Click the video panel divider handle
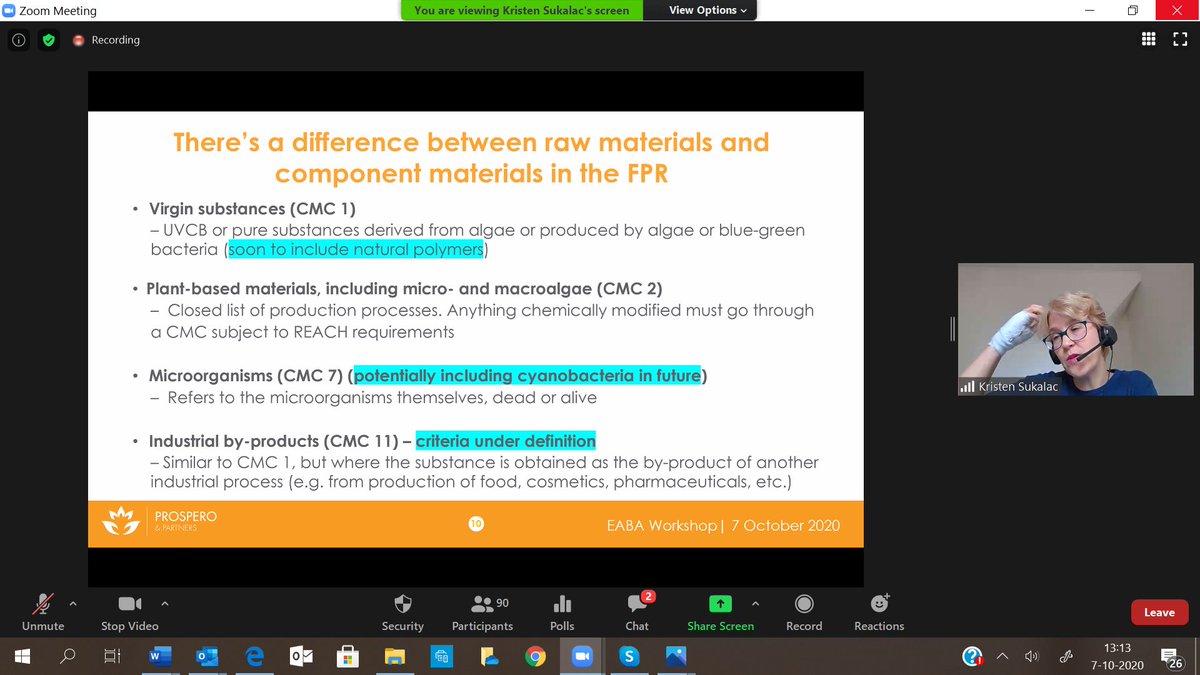1200x675 pixels. coord(952,329)
